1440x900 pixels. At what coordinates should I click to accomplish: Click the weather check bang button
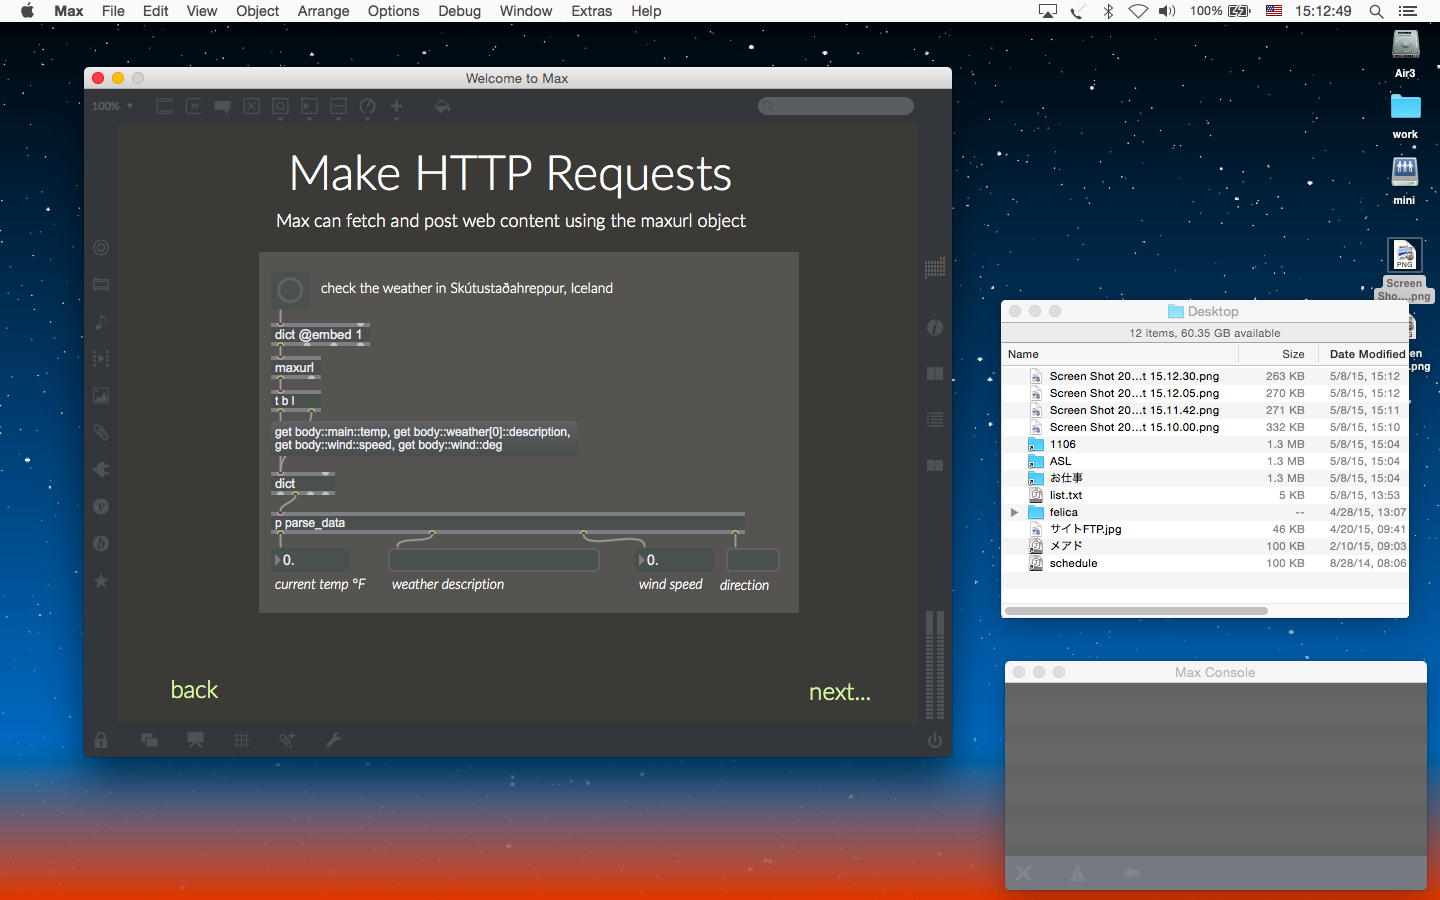coord(290,290)
